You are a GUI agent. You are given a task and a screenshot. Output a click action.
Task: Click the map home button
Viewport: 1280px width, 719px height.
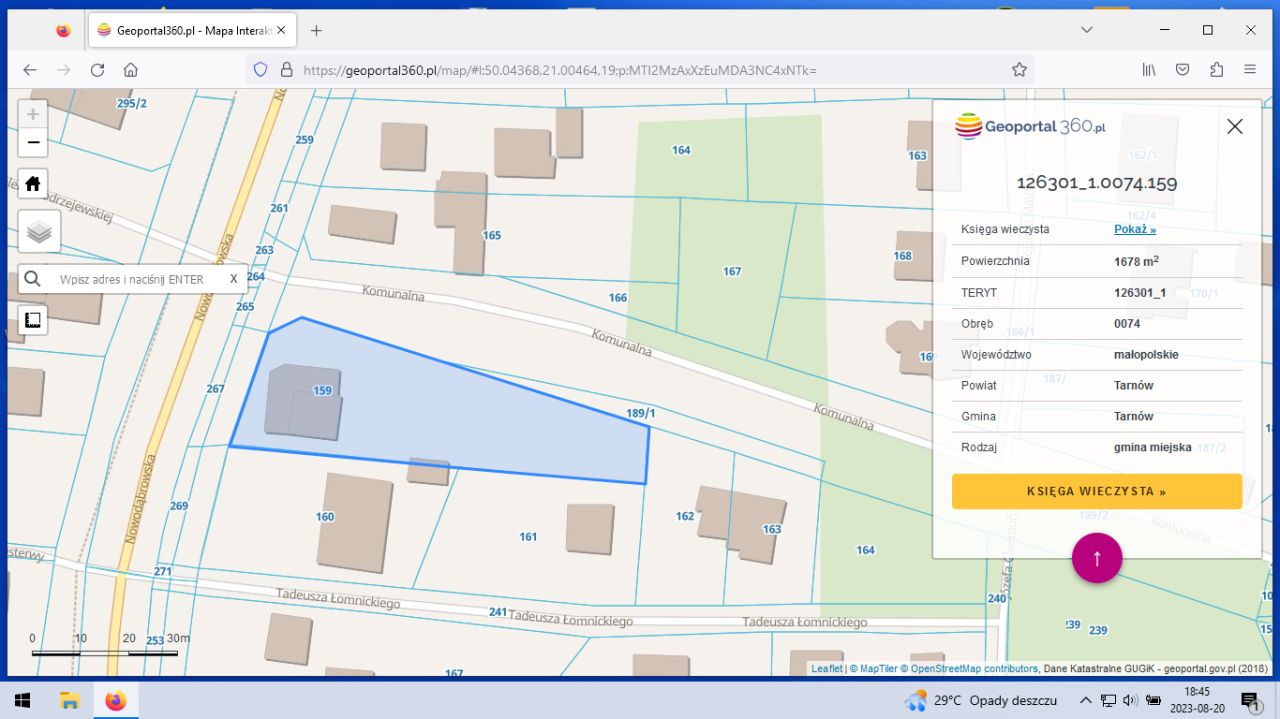(33, 184)
